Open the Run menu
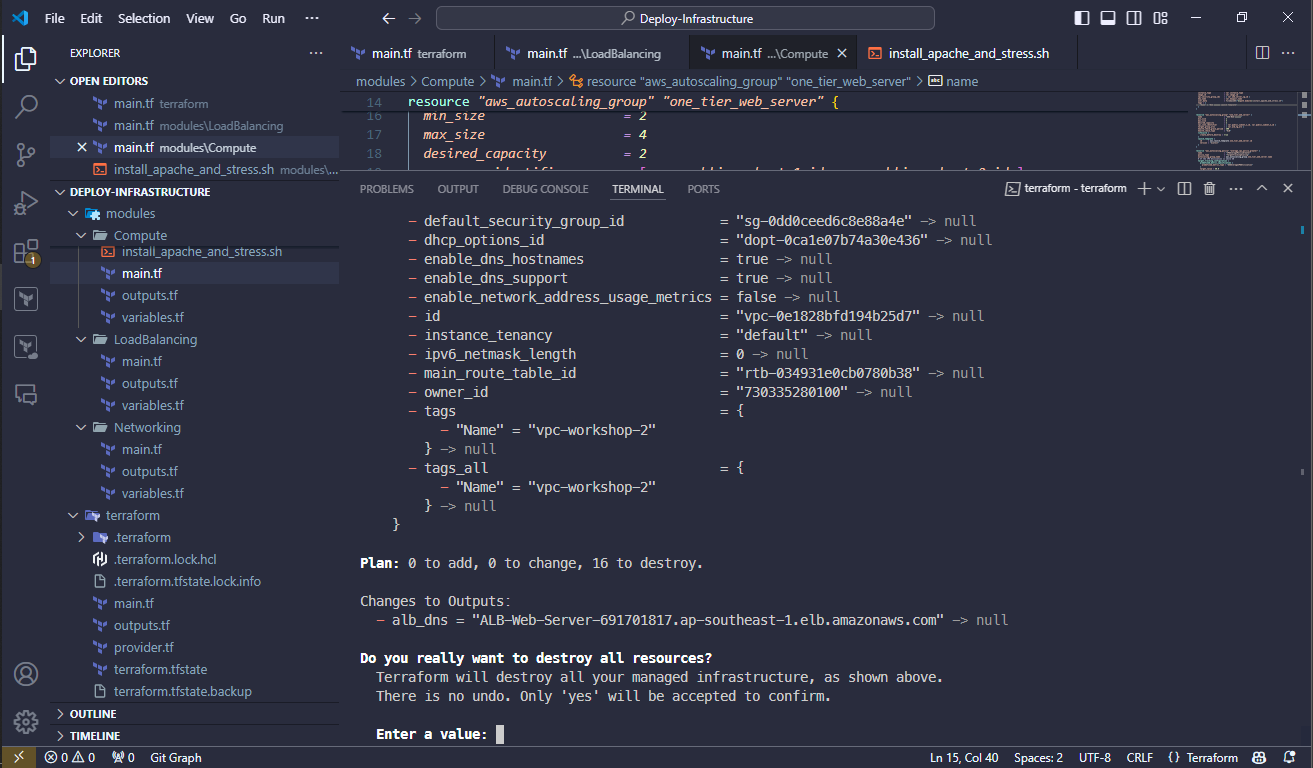Screen dimensions: 1313x768 (x=273, y=18)
